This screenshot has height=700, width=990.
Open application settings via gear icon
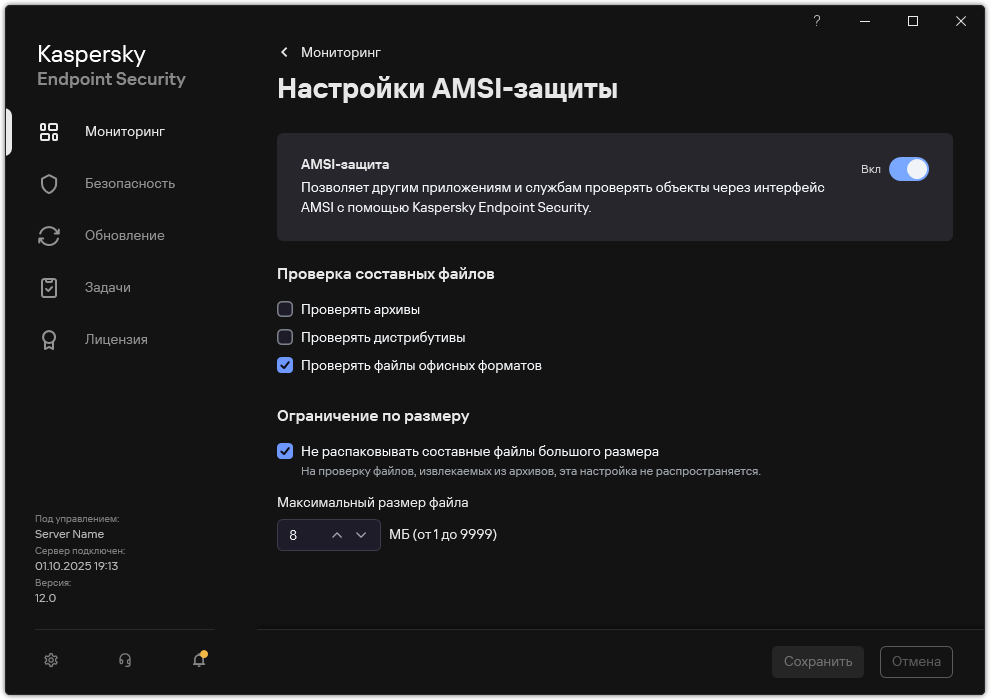tap(50, 660)
